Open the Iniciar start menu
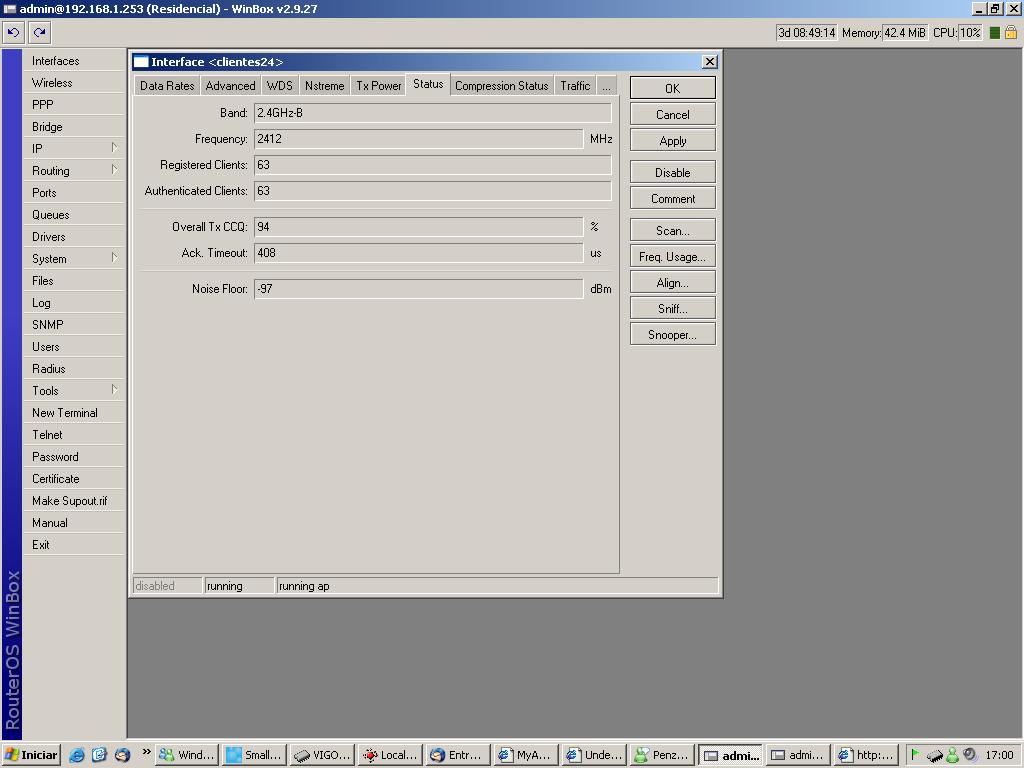The width and height of the screenshot is (1024, 768). click(x=31, y=755)
